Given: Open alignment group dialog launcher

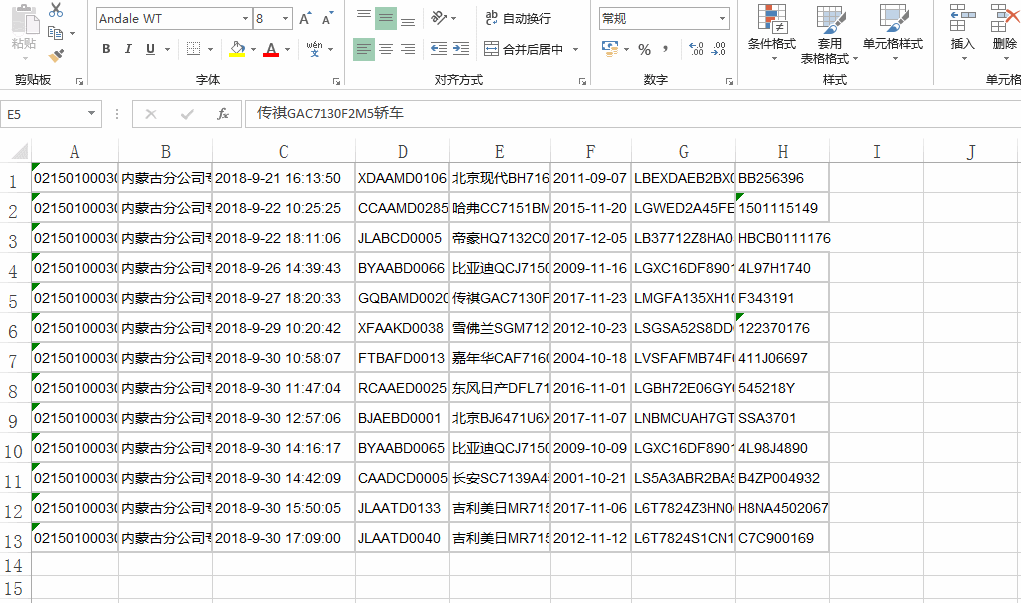Looking at the screenshot, I should pos(582,81).
